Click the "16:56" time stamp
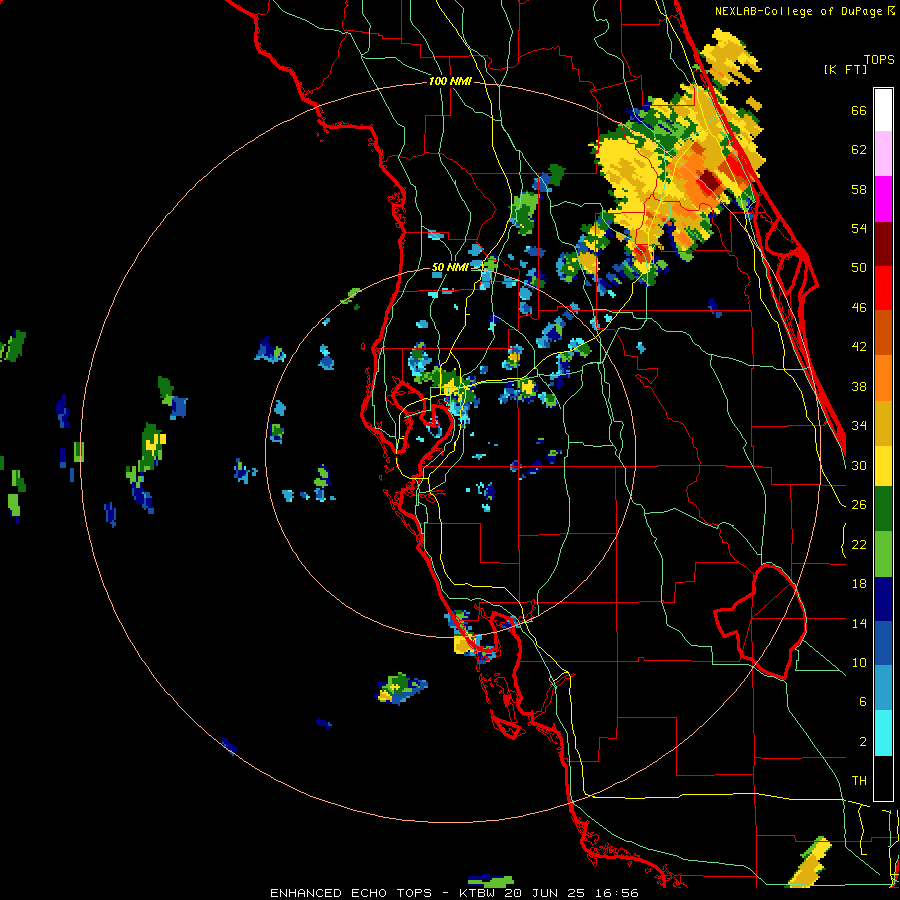 pyautogui.click(x=618, y=893)
